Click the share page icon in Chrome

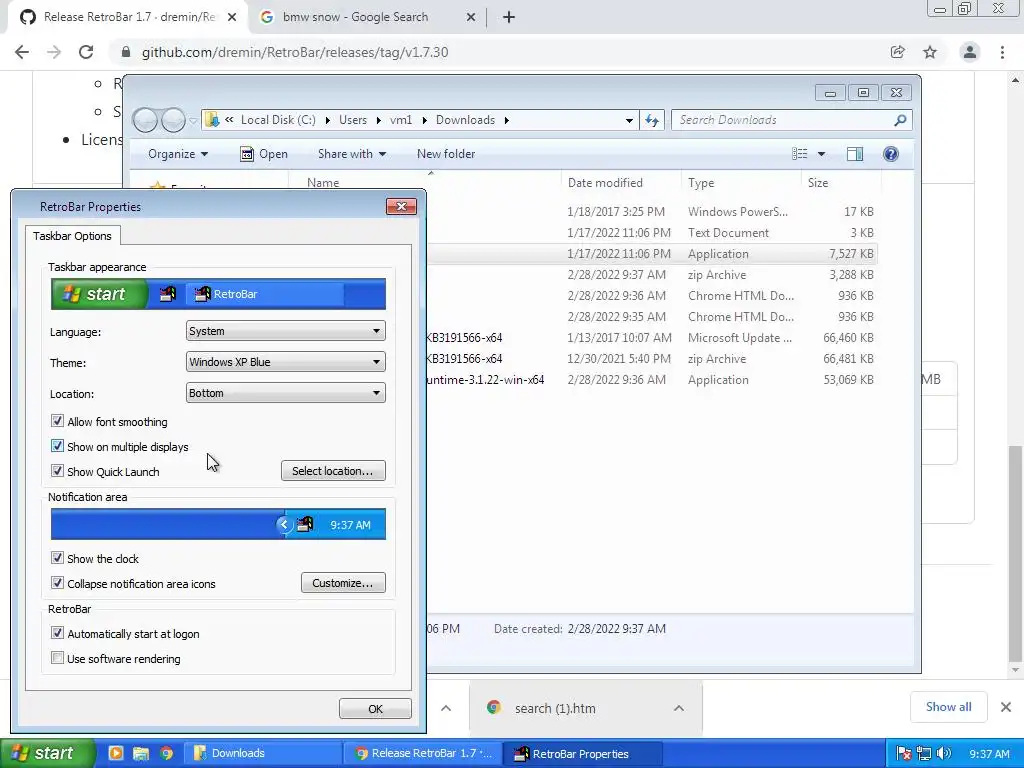click(x=897, y=52)
